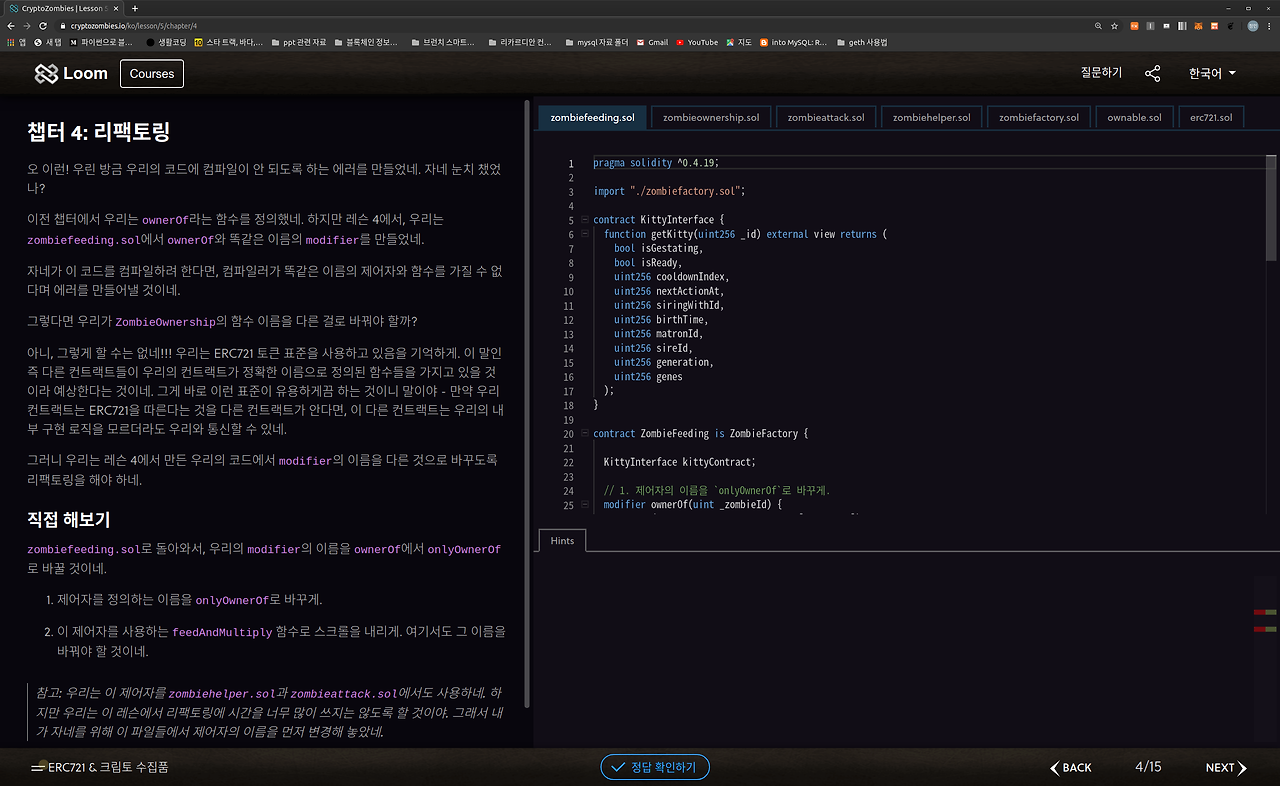
Task: Click the import "./zombiefactory.sol" code line
Action: coord(669,191)
